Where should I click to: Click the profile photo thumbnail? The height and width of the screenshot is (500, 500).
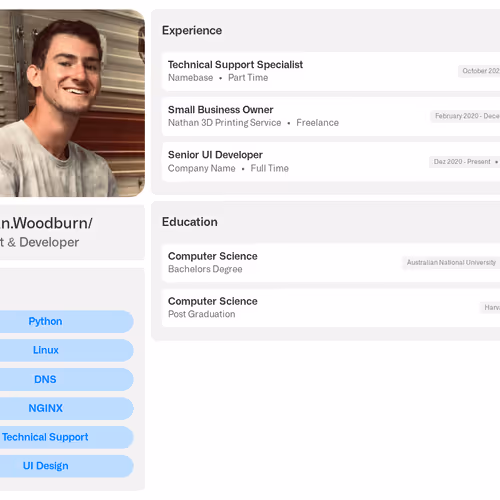coord(72,103)
